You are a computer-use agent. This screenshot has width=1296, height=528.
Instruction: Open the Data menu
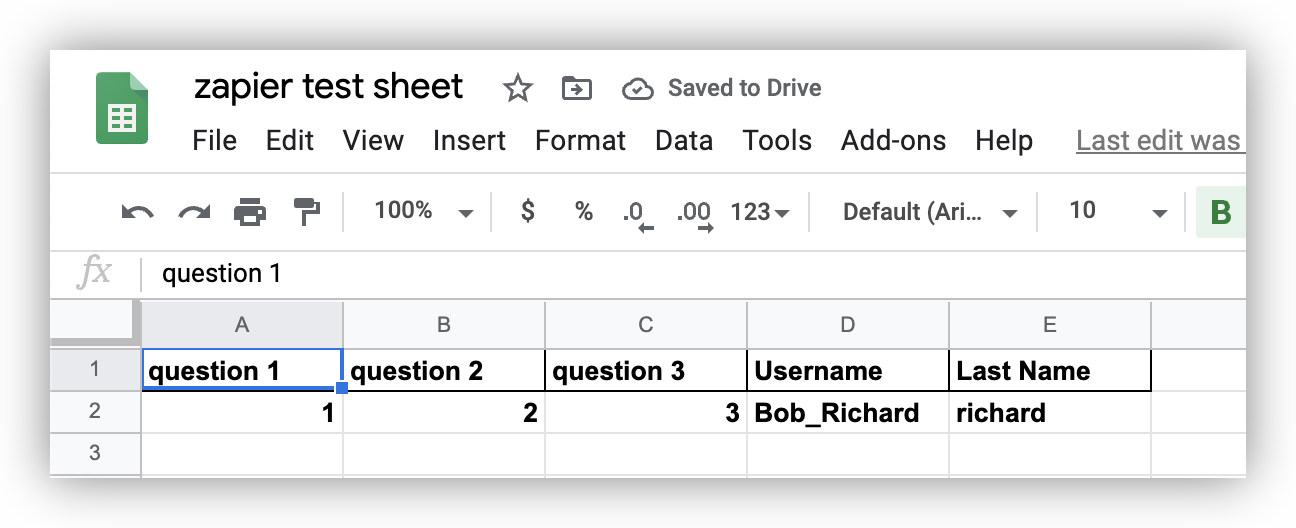684,141
